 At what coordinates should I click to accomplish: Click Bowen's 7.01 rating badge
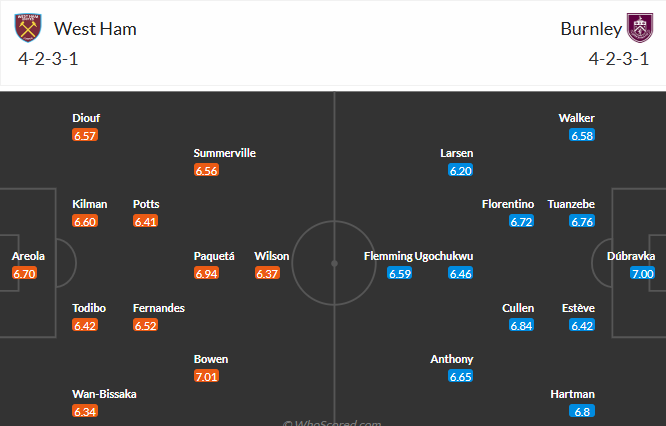pos(207,376)
